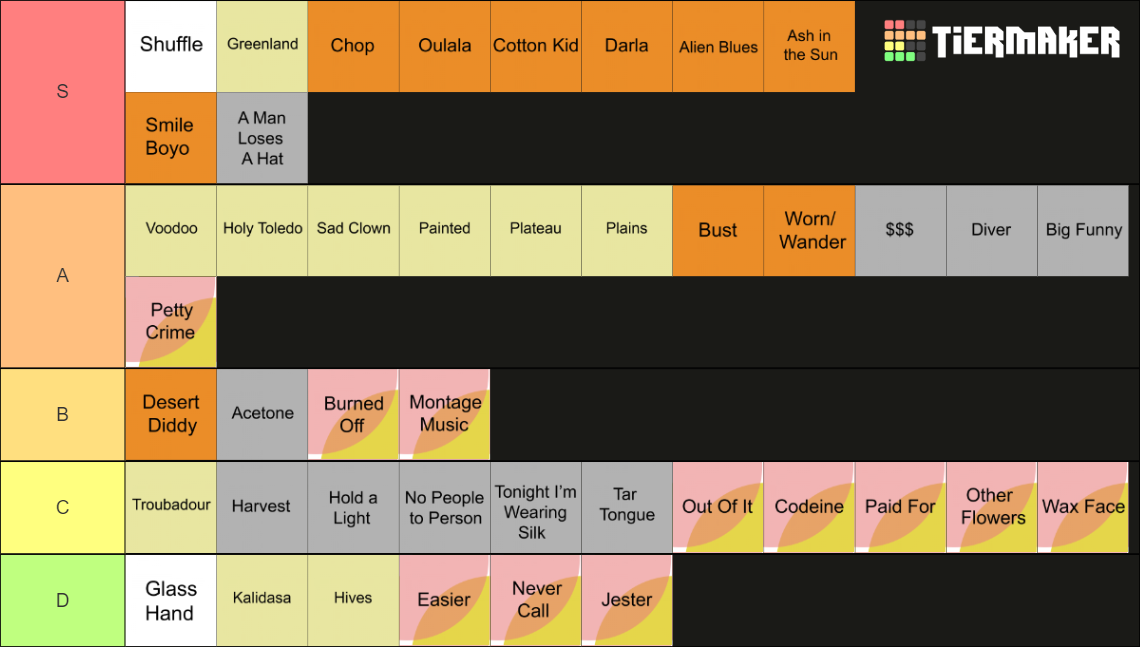Screen dimensions: 1140x647
Task: Select the Big Funny tile
Action: coord(1083,230)
